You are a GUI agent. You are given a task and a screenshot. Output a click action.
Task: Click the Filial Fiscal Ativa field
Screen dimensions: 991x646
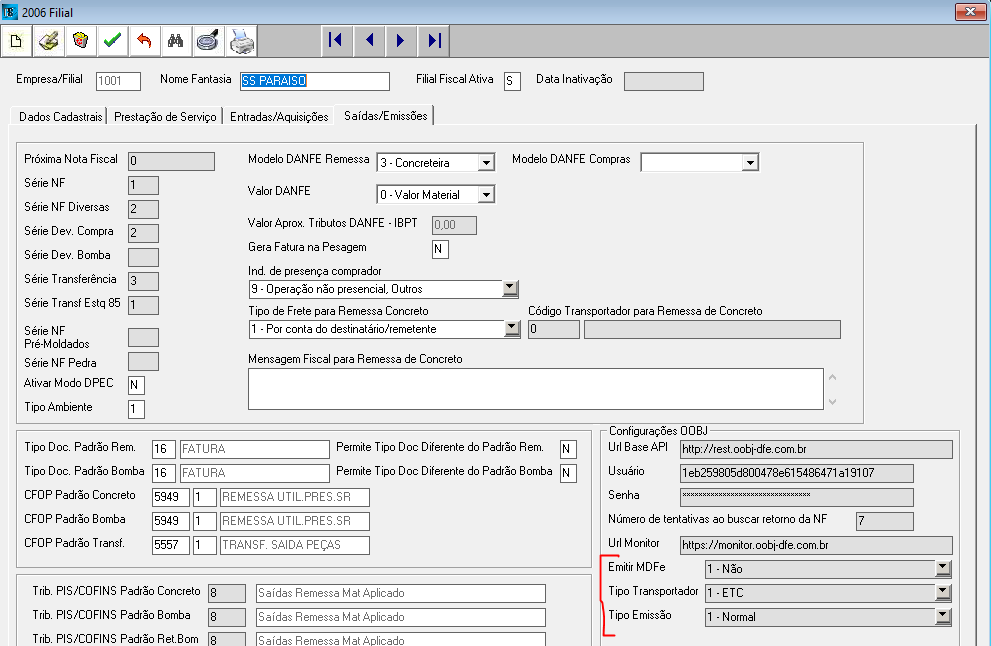coord(512,81)
